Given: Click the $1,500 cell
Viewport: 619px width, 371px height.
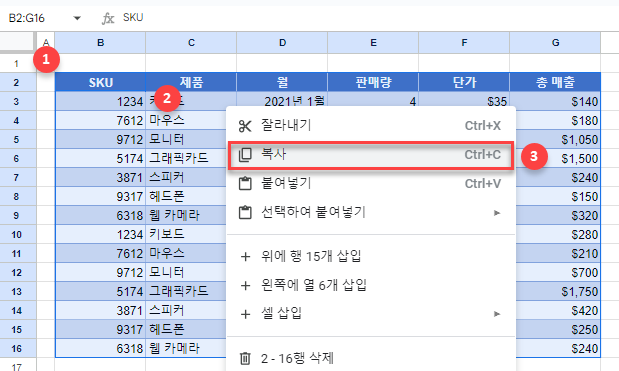Looking at the screenshot, I should (x=558, y=159).
